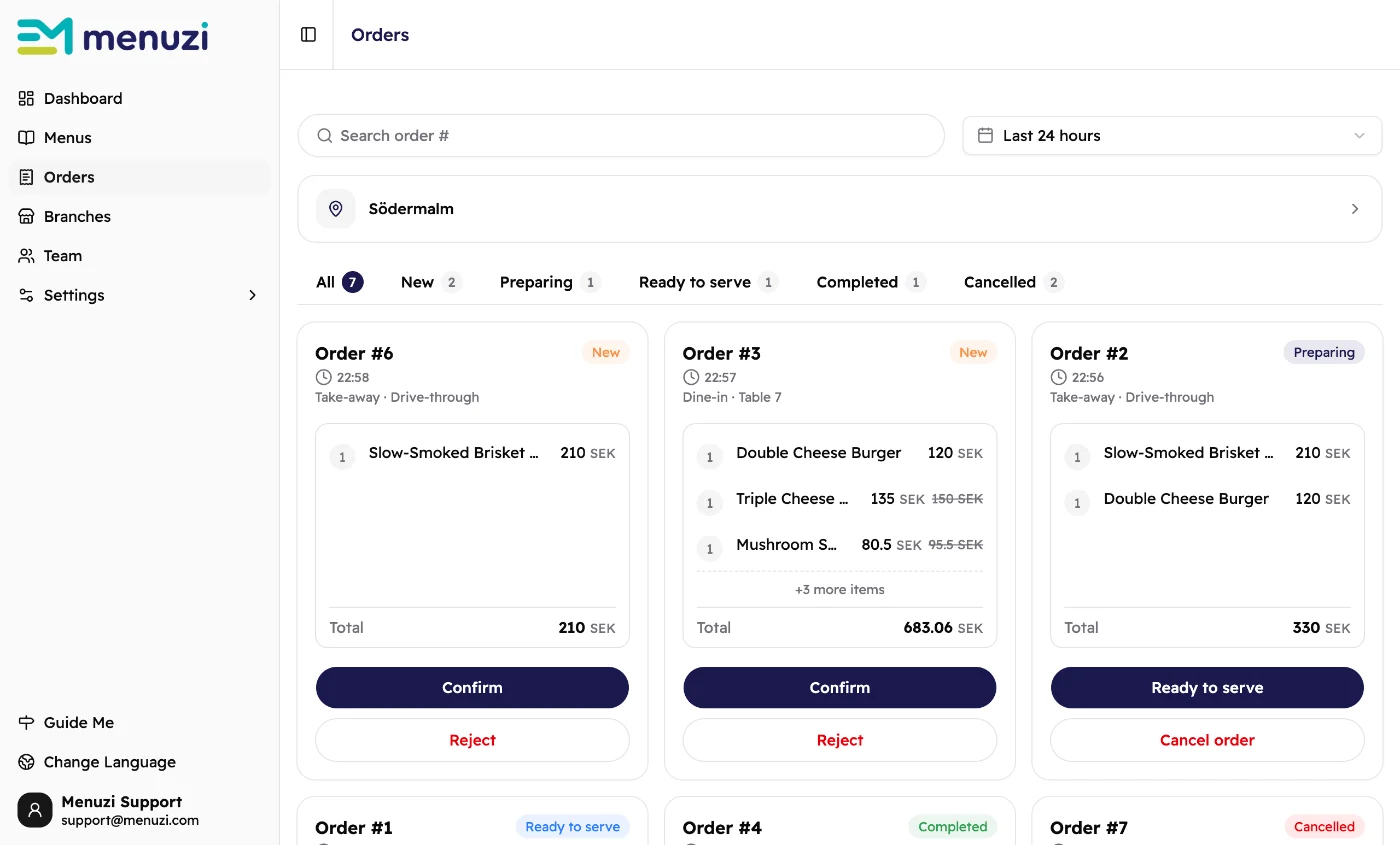Click the clock icon on Order #2
The width and height of the screenshot is (1400, 845).
click(x=1058, y=377)
